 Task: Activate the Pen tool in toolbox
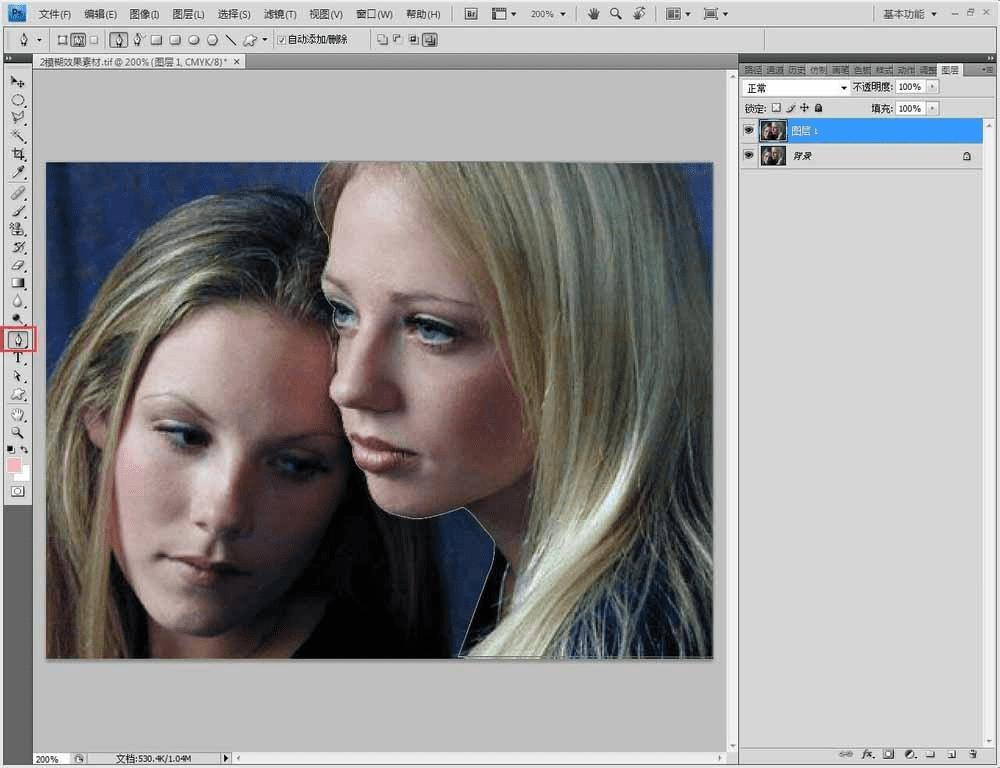pyautogui.click(x=18, y=339)
